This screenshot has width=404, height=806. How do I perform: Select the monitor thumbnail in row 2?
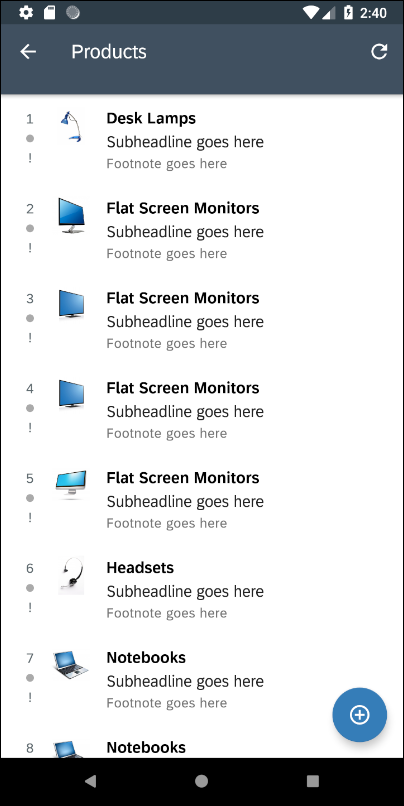[71, 216]
